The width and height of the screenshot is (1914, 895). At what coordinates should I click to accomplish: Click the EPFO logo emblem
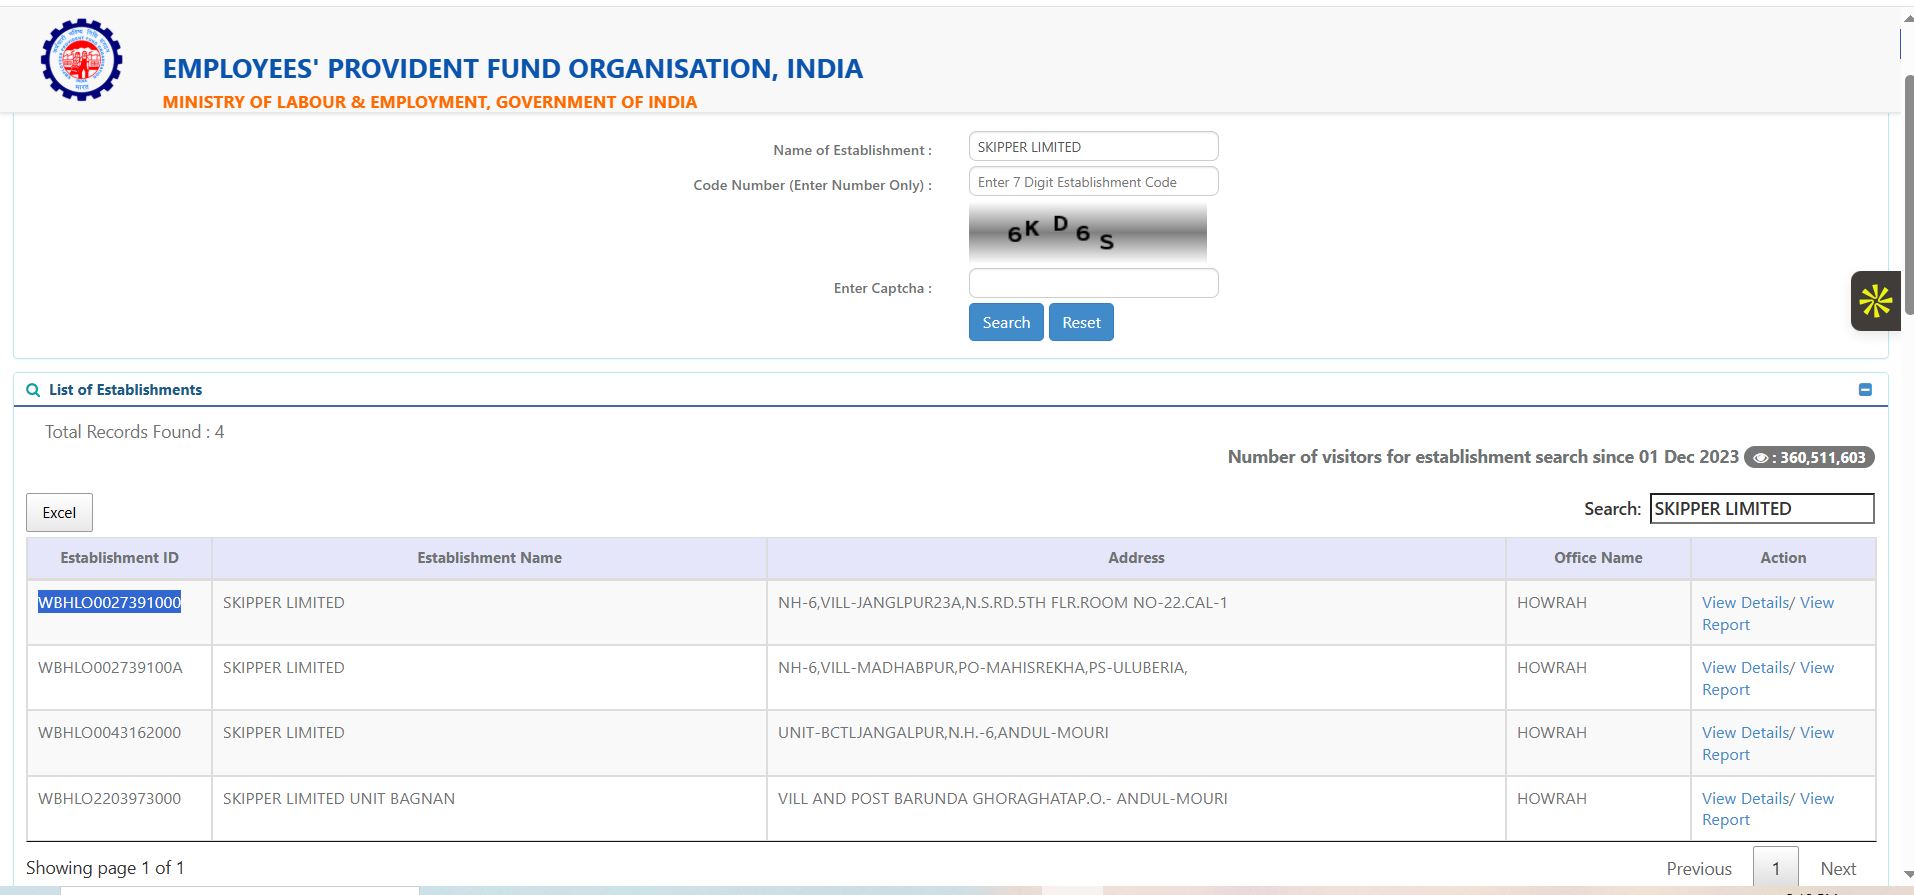click(x=81, y=60)
